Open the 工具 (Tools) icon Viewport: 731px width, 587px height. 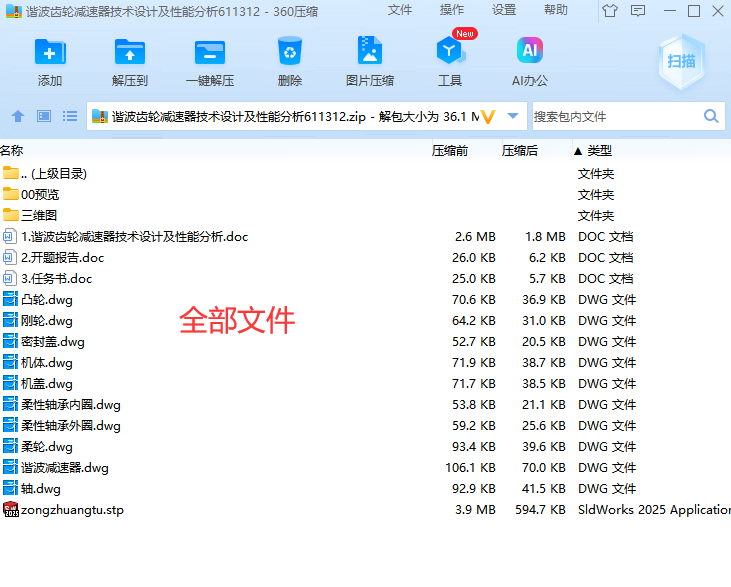click(450, 51)
